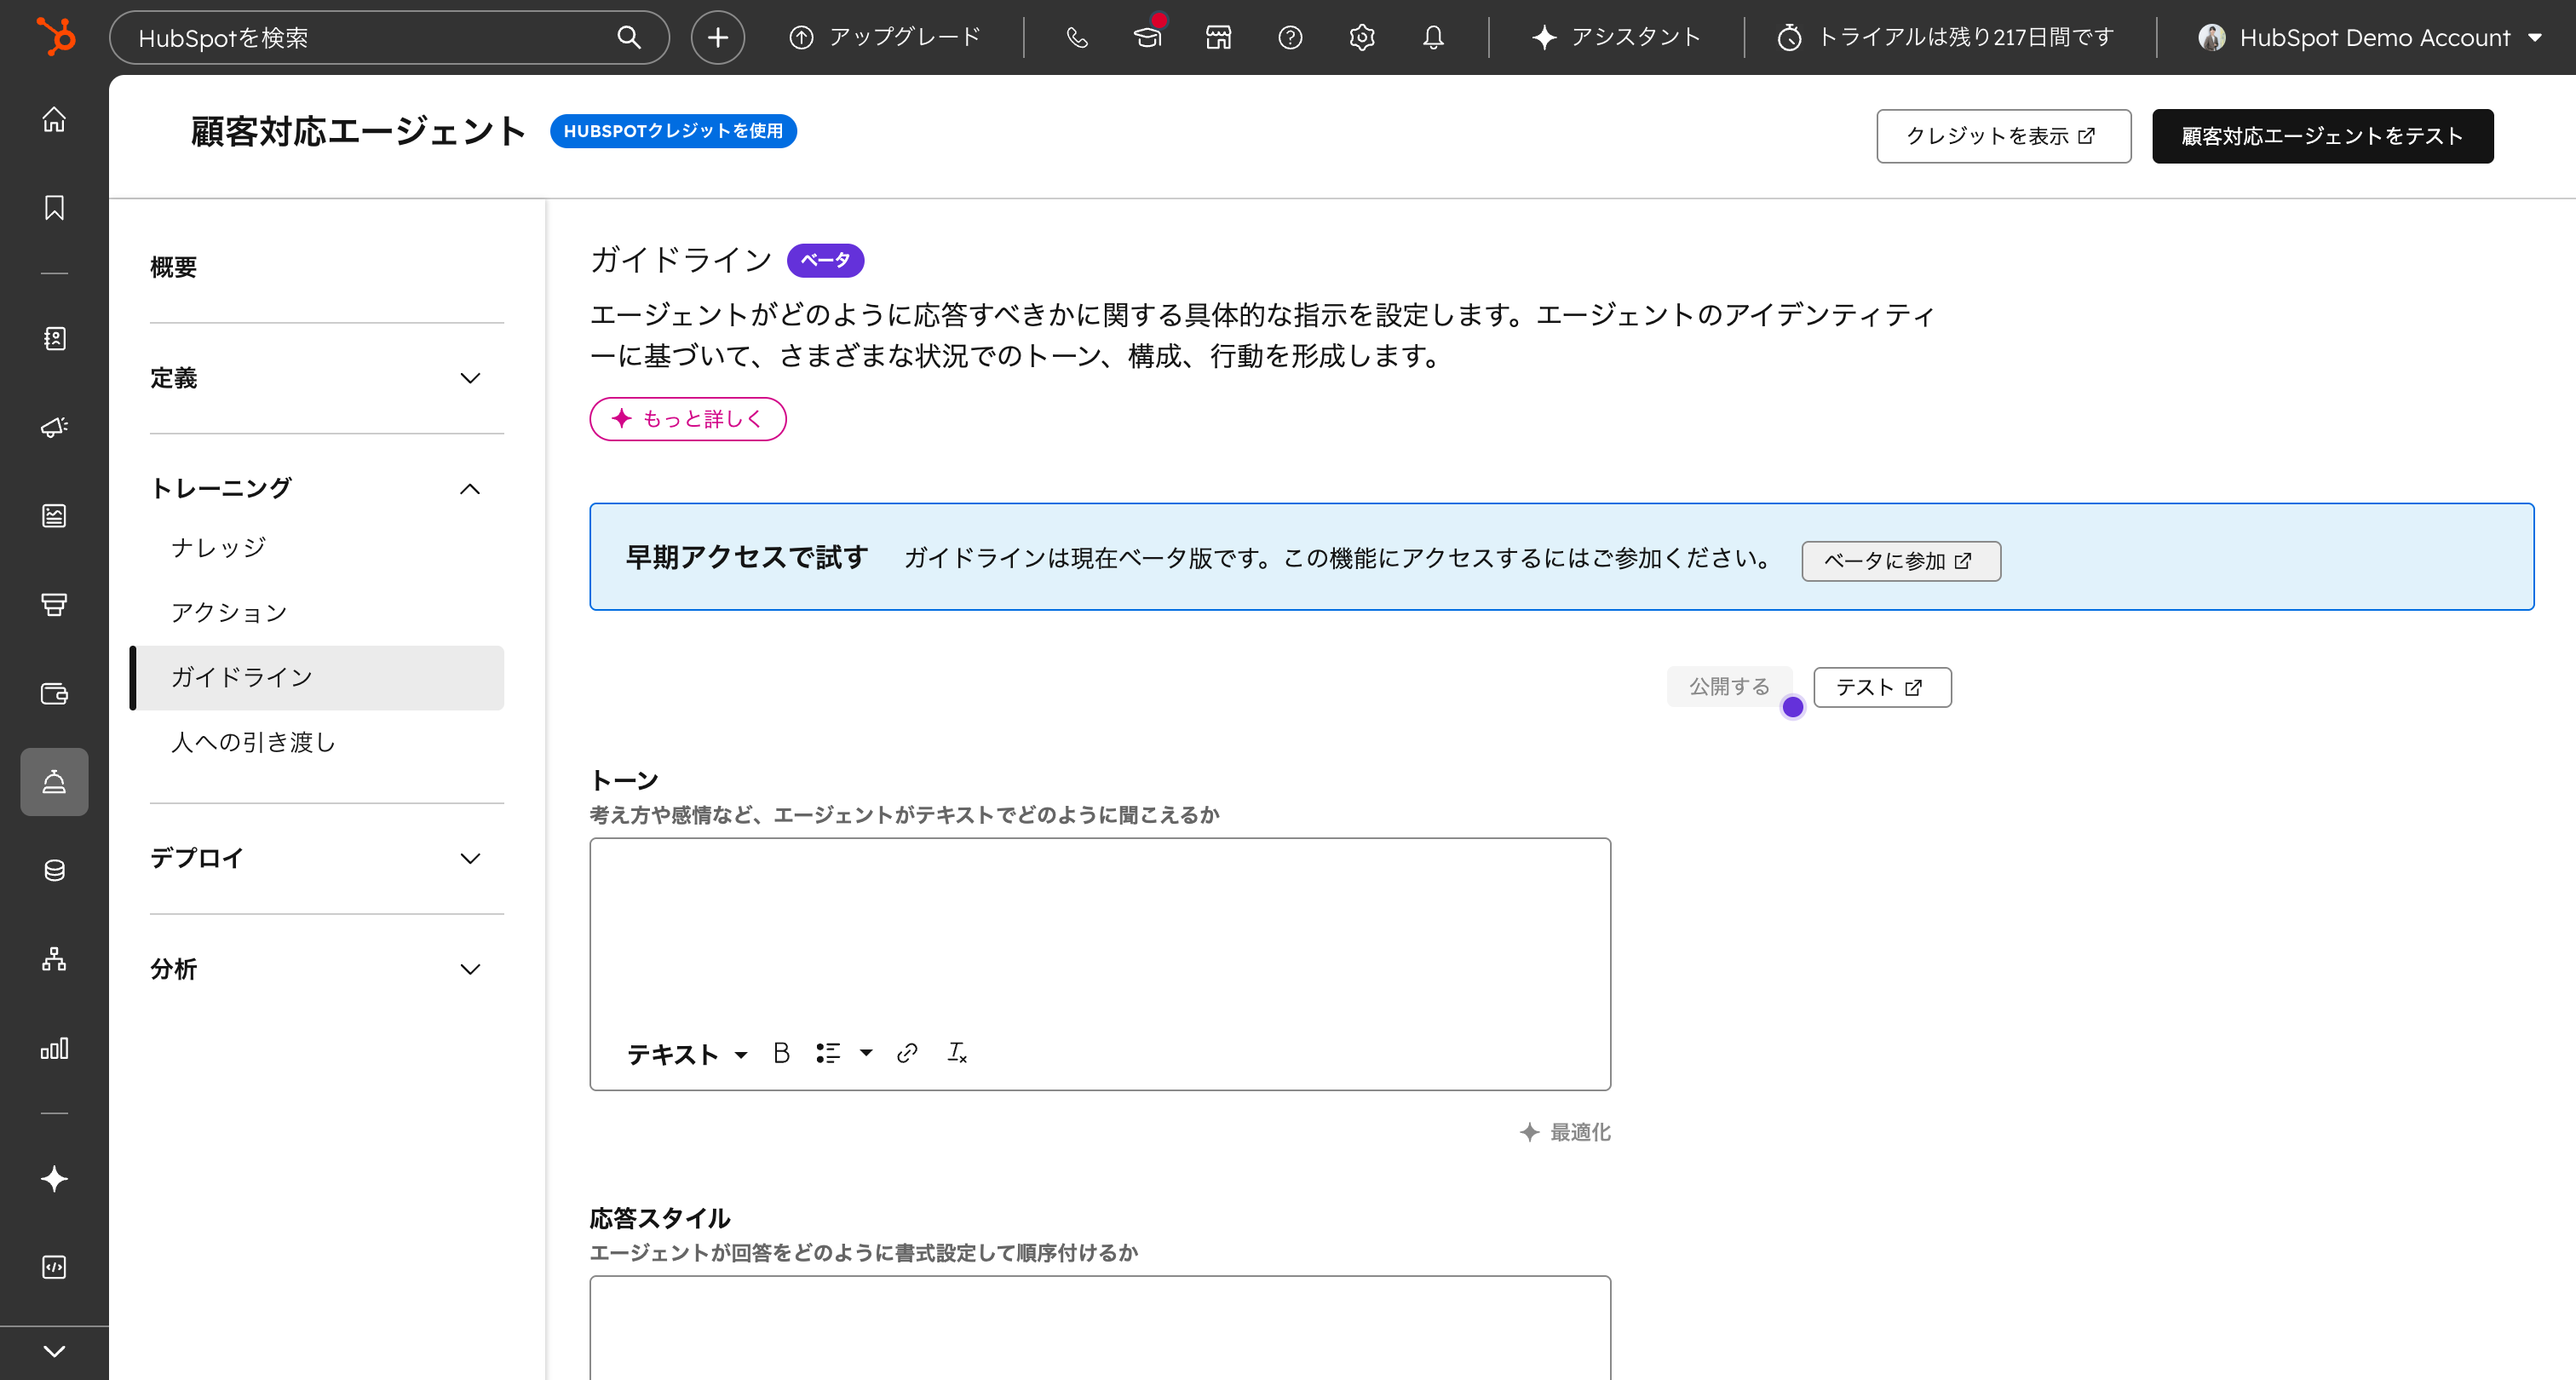Click the search magnifier icon
This screenshot has height=1380, width=2576.
point(628,37)
